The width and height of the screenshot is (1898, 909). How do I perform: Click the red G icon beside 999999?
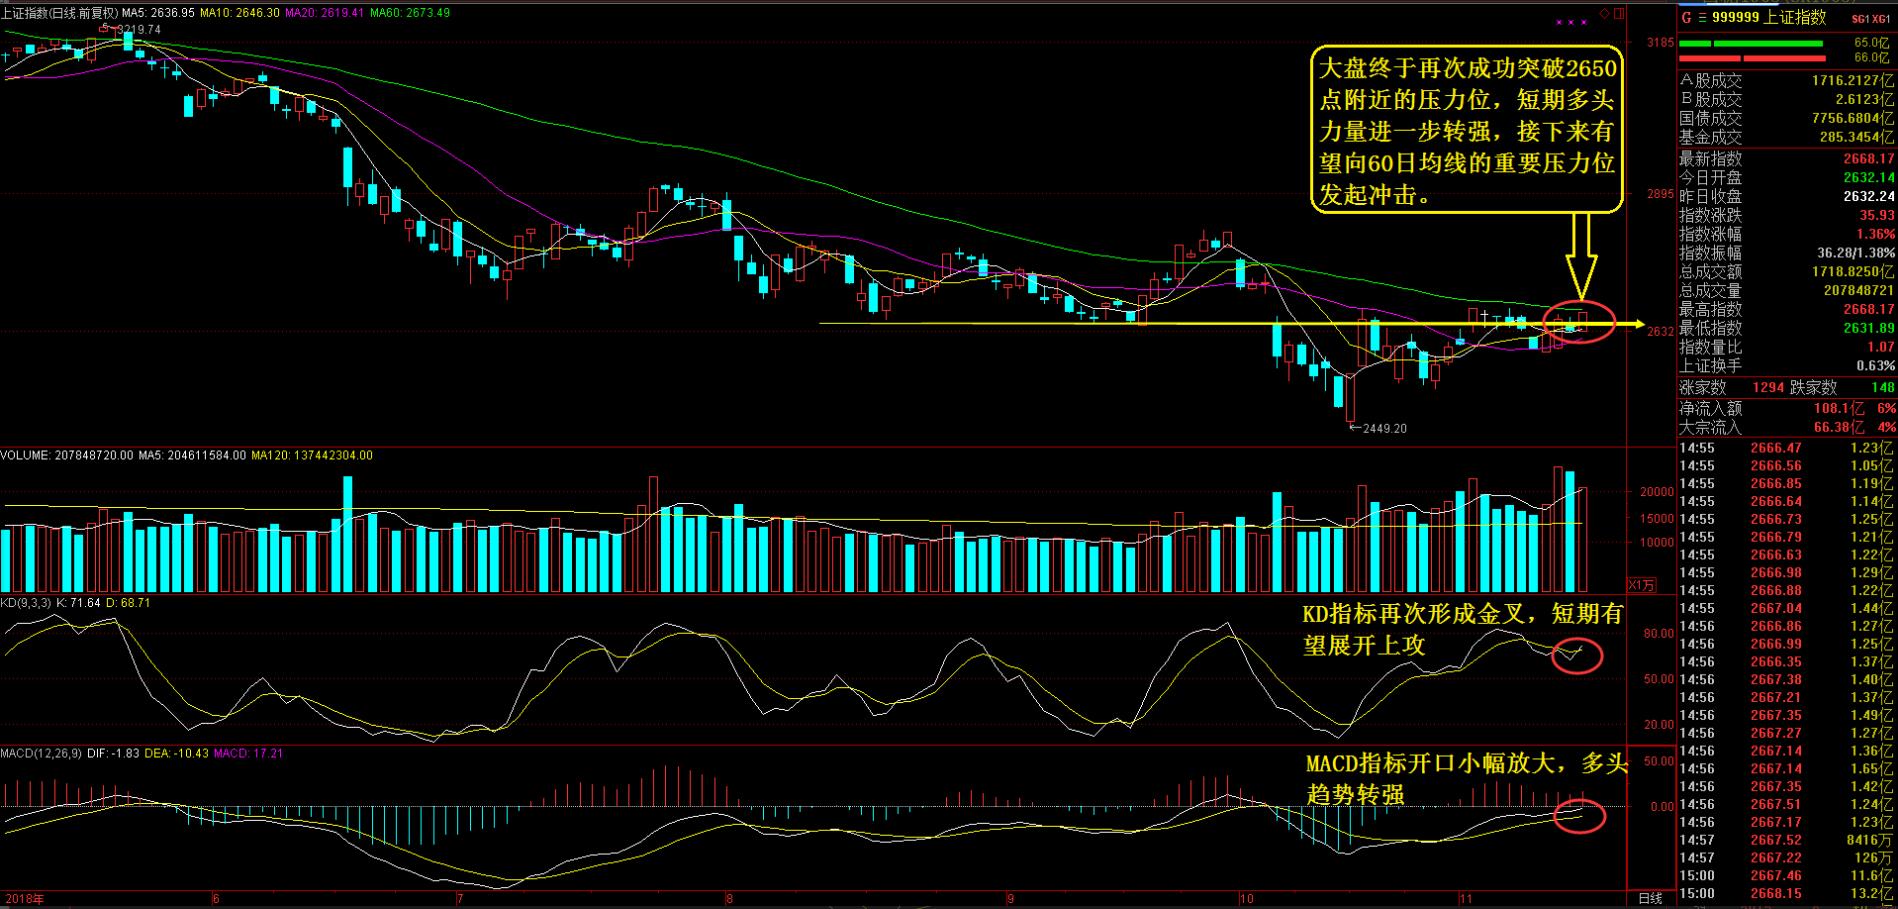point(1686,17)
